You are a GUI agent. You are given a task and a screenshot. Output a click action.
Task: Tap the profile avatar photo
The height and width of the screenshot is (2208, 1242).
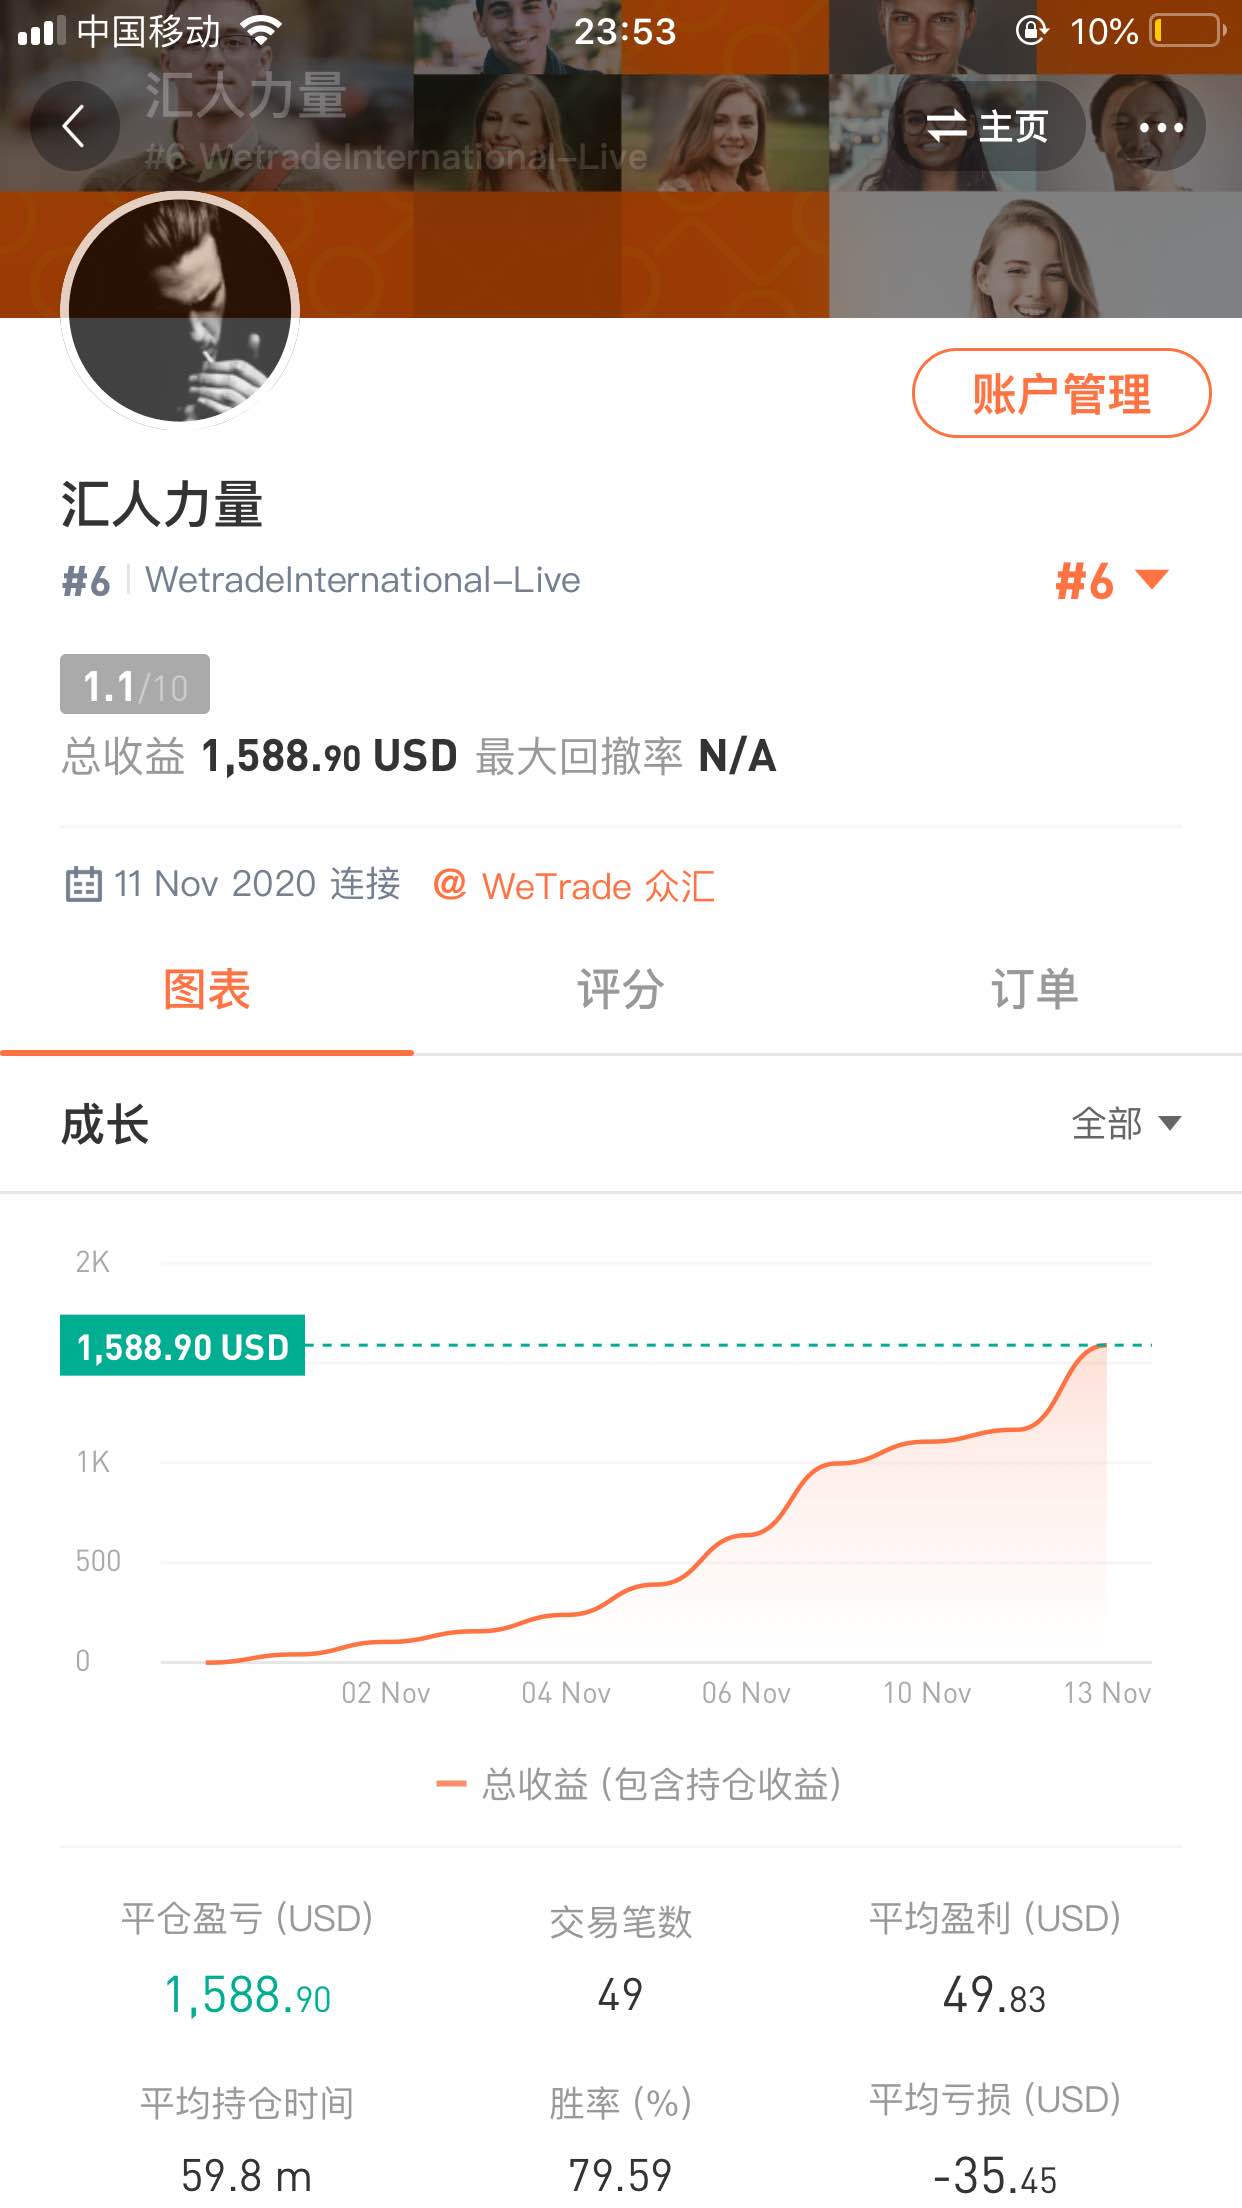180,310
